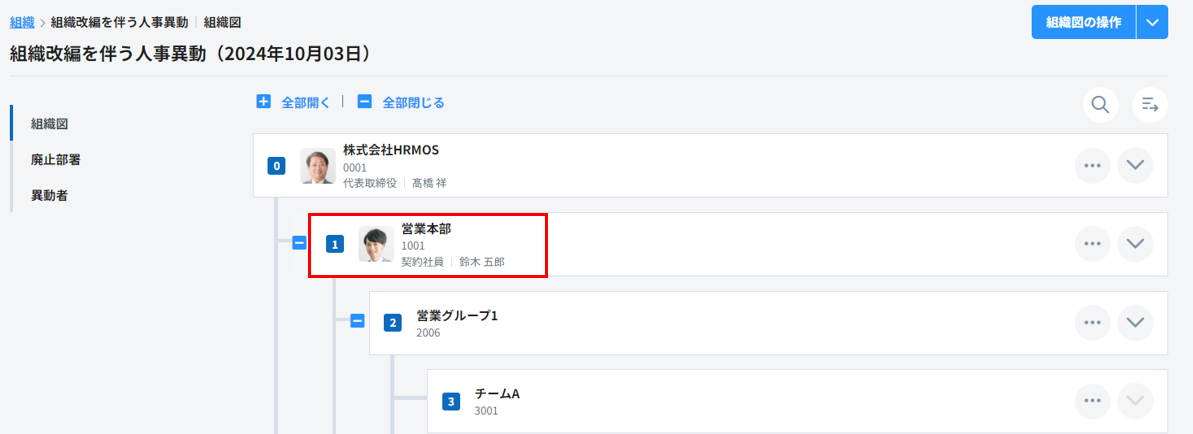Expand details chevron for 株式会社HRMOS
The image size is (1193, 434).
click(x=1134, y=165)
